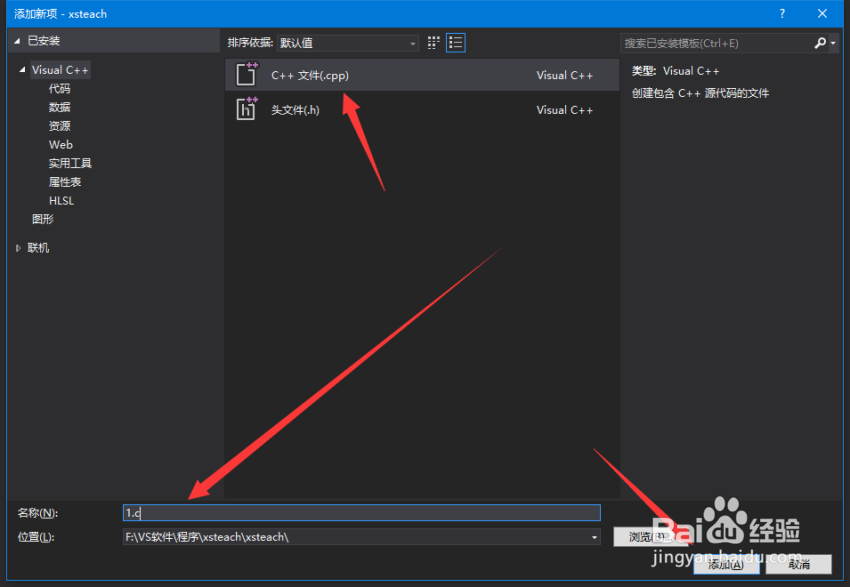Select the 数据 category
This screenshot has width=850, height=587.
click(x=60, y=107)
